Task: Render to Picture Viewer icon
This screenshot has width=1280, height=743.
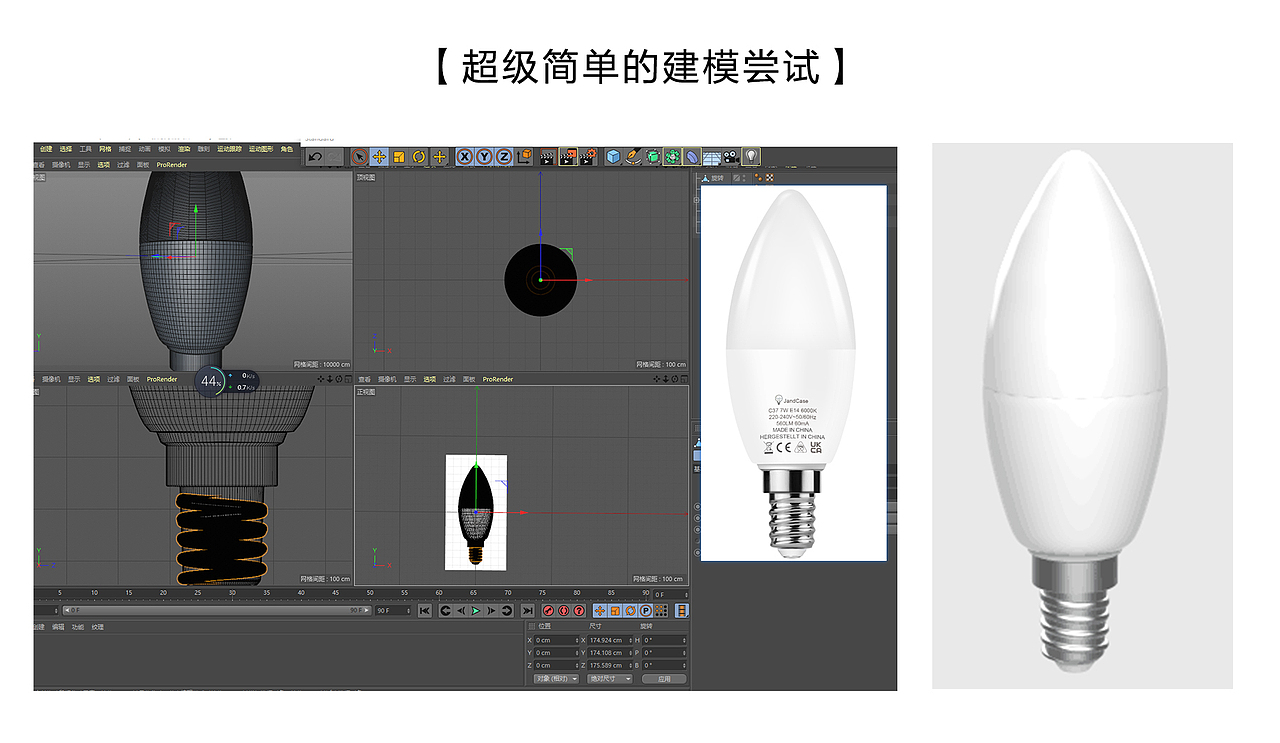Action: pyautogui.click(x=568, y=157)
